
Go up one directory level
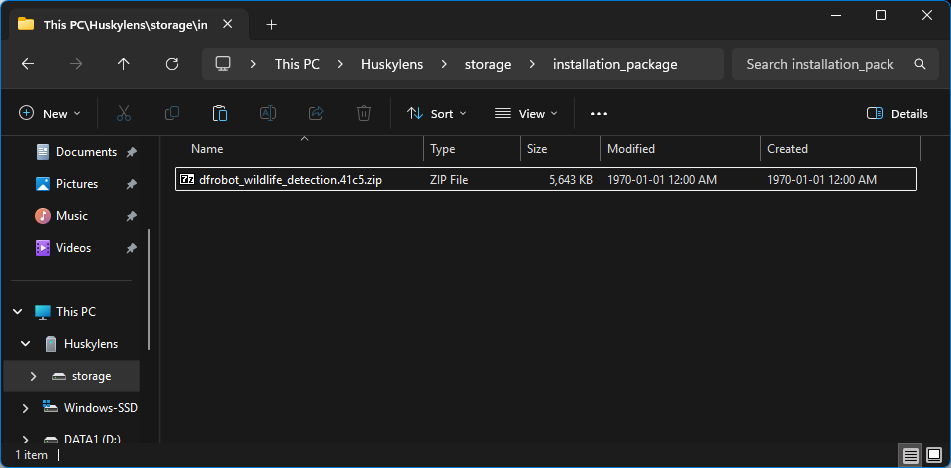coord(124,64)
